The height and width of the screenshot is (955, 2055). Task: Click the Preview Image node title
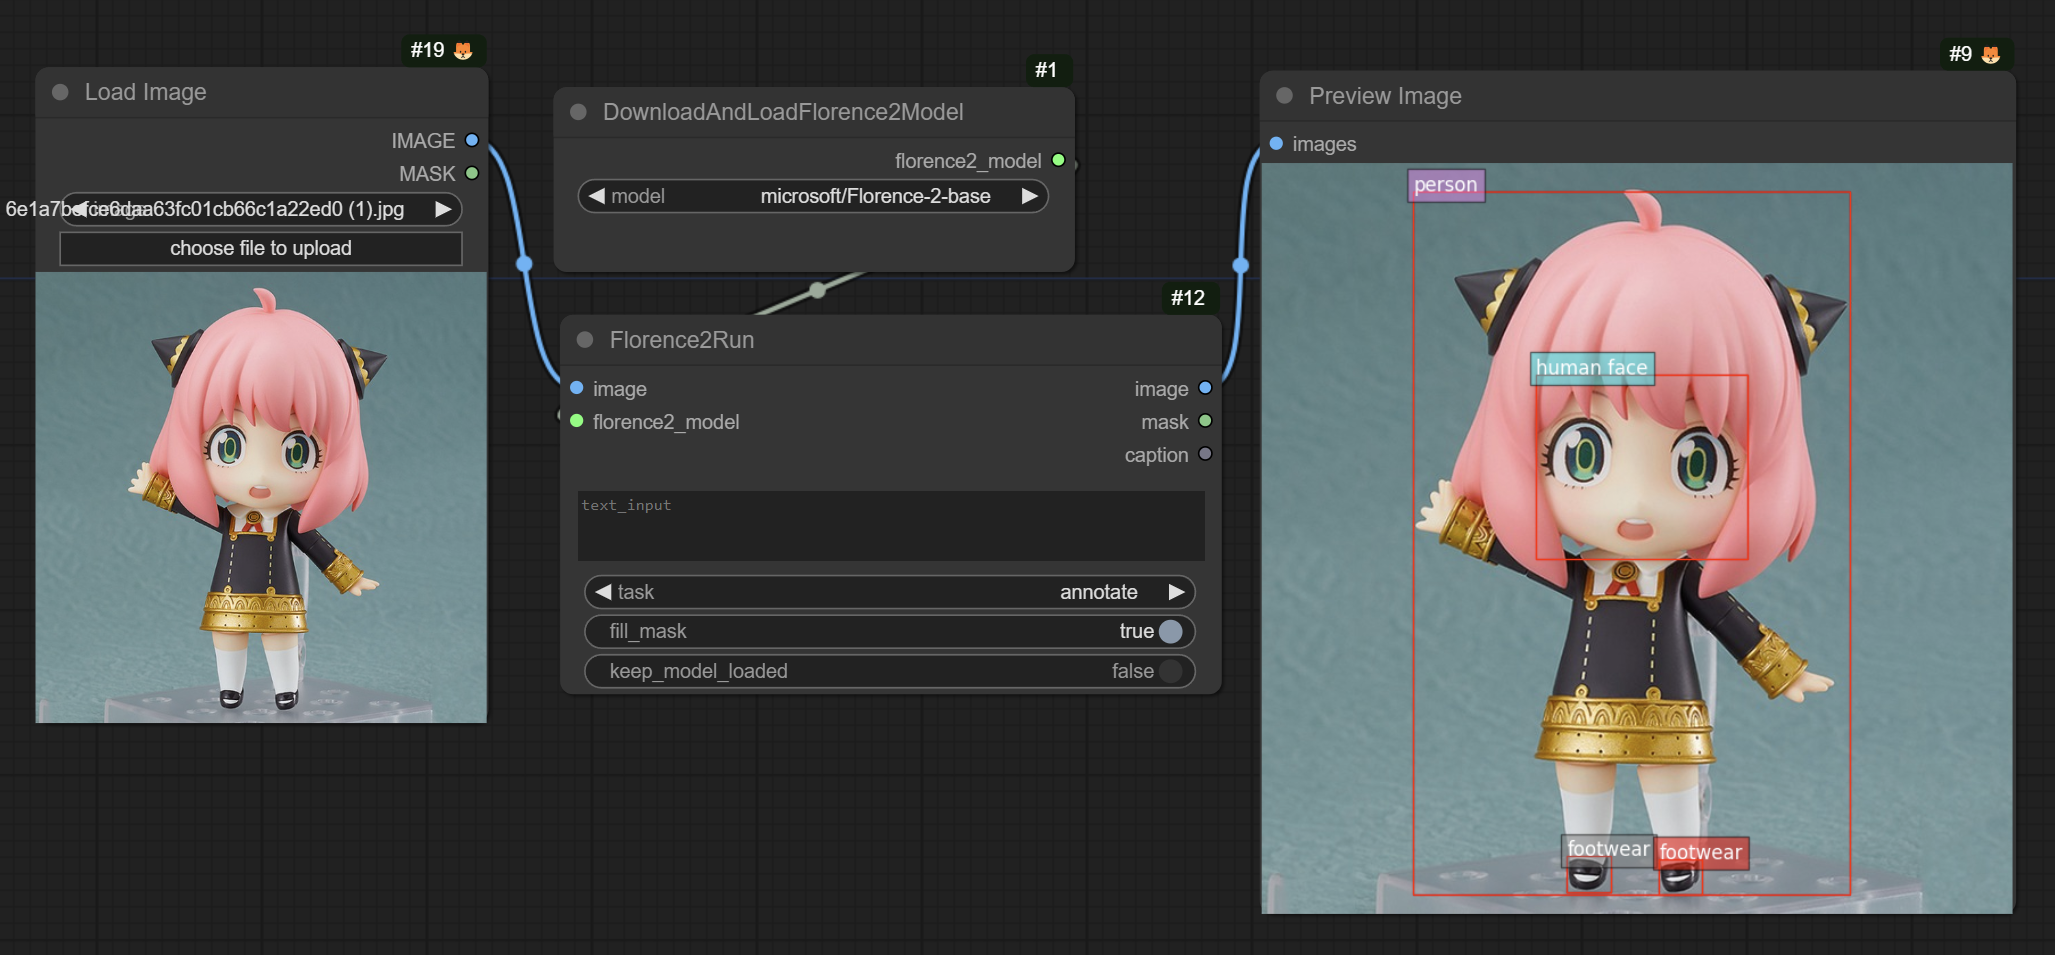point(1385,96)
